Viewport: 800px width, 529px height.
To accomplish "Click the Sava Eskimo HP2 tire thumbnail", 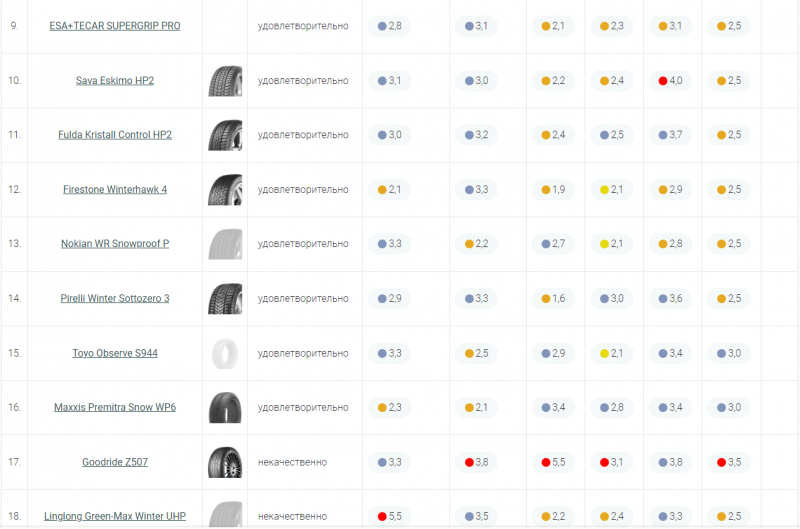I will pyautogui.click(x=225, y=81).
